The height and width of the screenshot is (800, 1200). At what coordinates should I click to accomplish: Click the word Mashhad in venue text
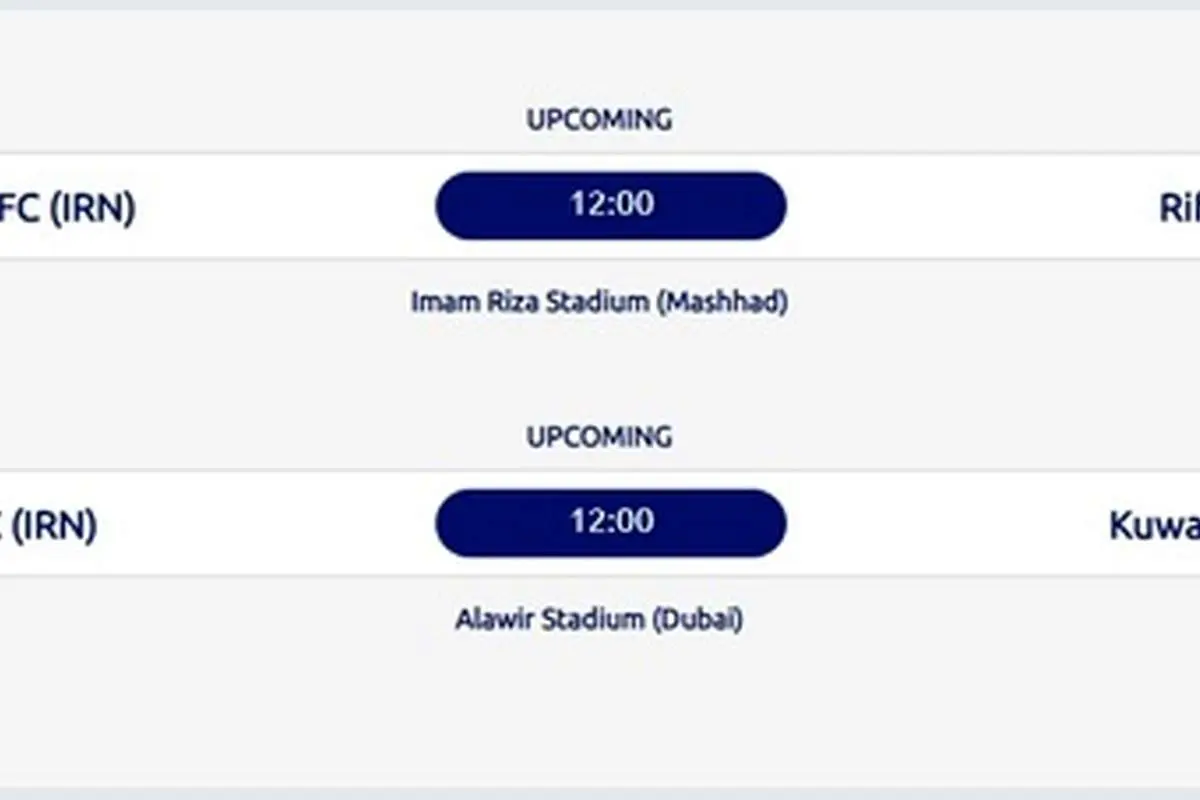coord(722,302)
